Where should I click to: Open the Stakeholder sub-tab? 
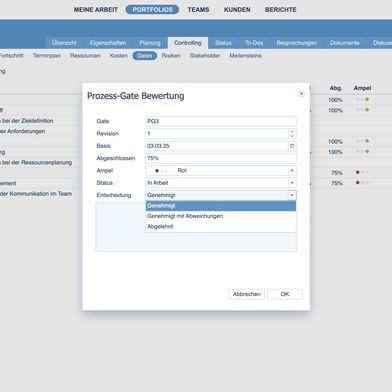(205, 56)
